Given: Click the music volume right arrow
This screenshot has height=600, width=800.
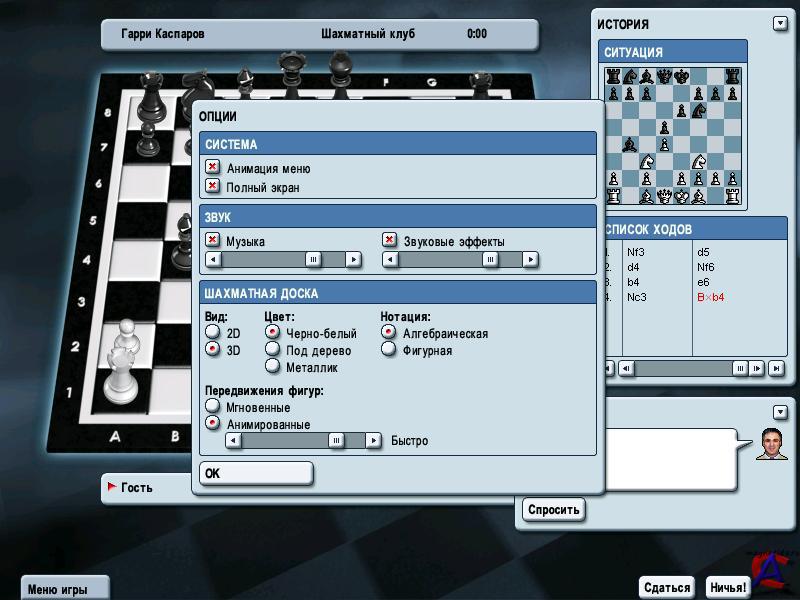Looking at the screenshot, I should [x=353, y=260].
